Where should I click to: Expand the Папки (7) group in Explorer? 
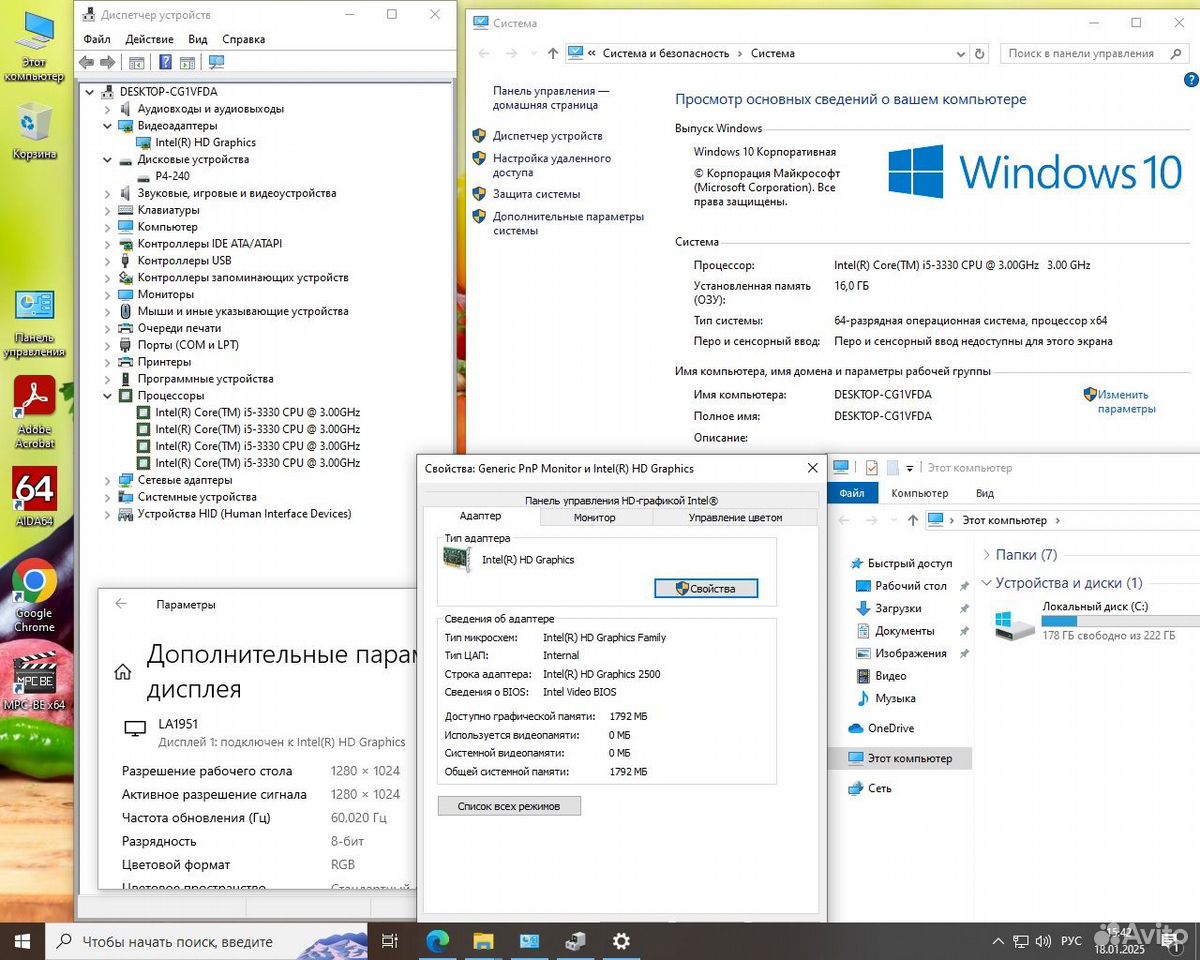click(987, 554)
